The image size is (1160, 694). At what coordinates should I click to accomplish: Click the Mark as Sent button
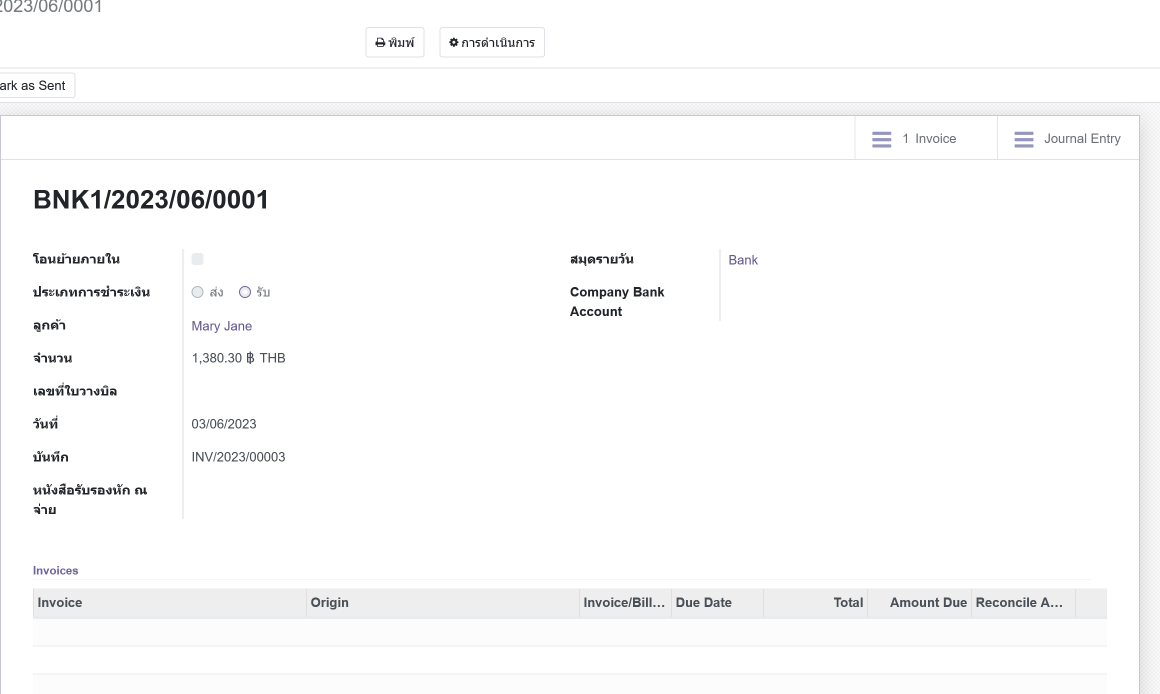34,86
